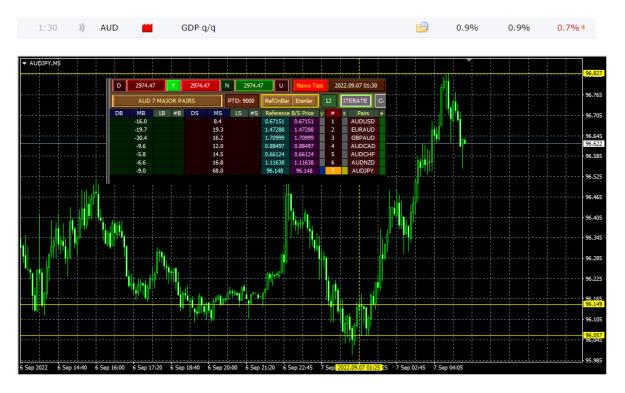Click the MB value -16.0
This screenshot has height=393, width=625.
[x=141, y=122]
